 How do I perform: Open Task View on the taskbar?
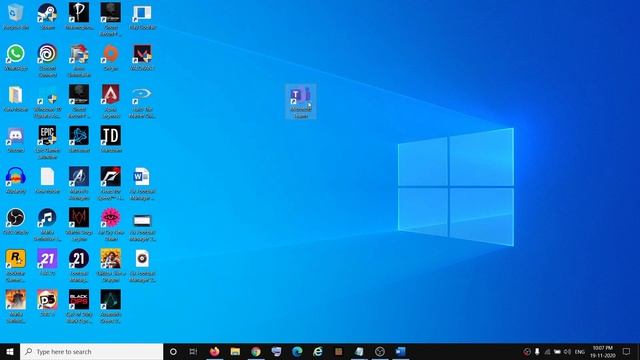click(193, 351)
